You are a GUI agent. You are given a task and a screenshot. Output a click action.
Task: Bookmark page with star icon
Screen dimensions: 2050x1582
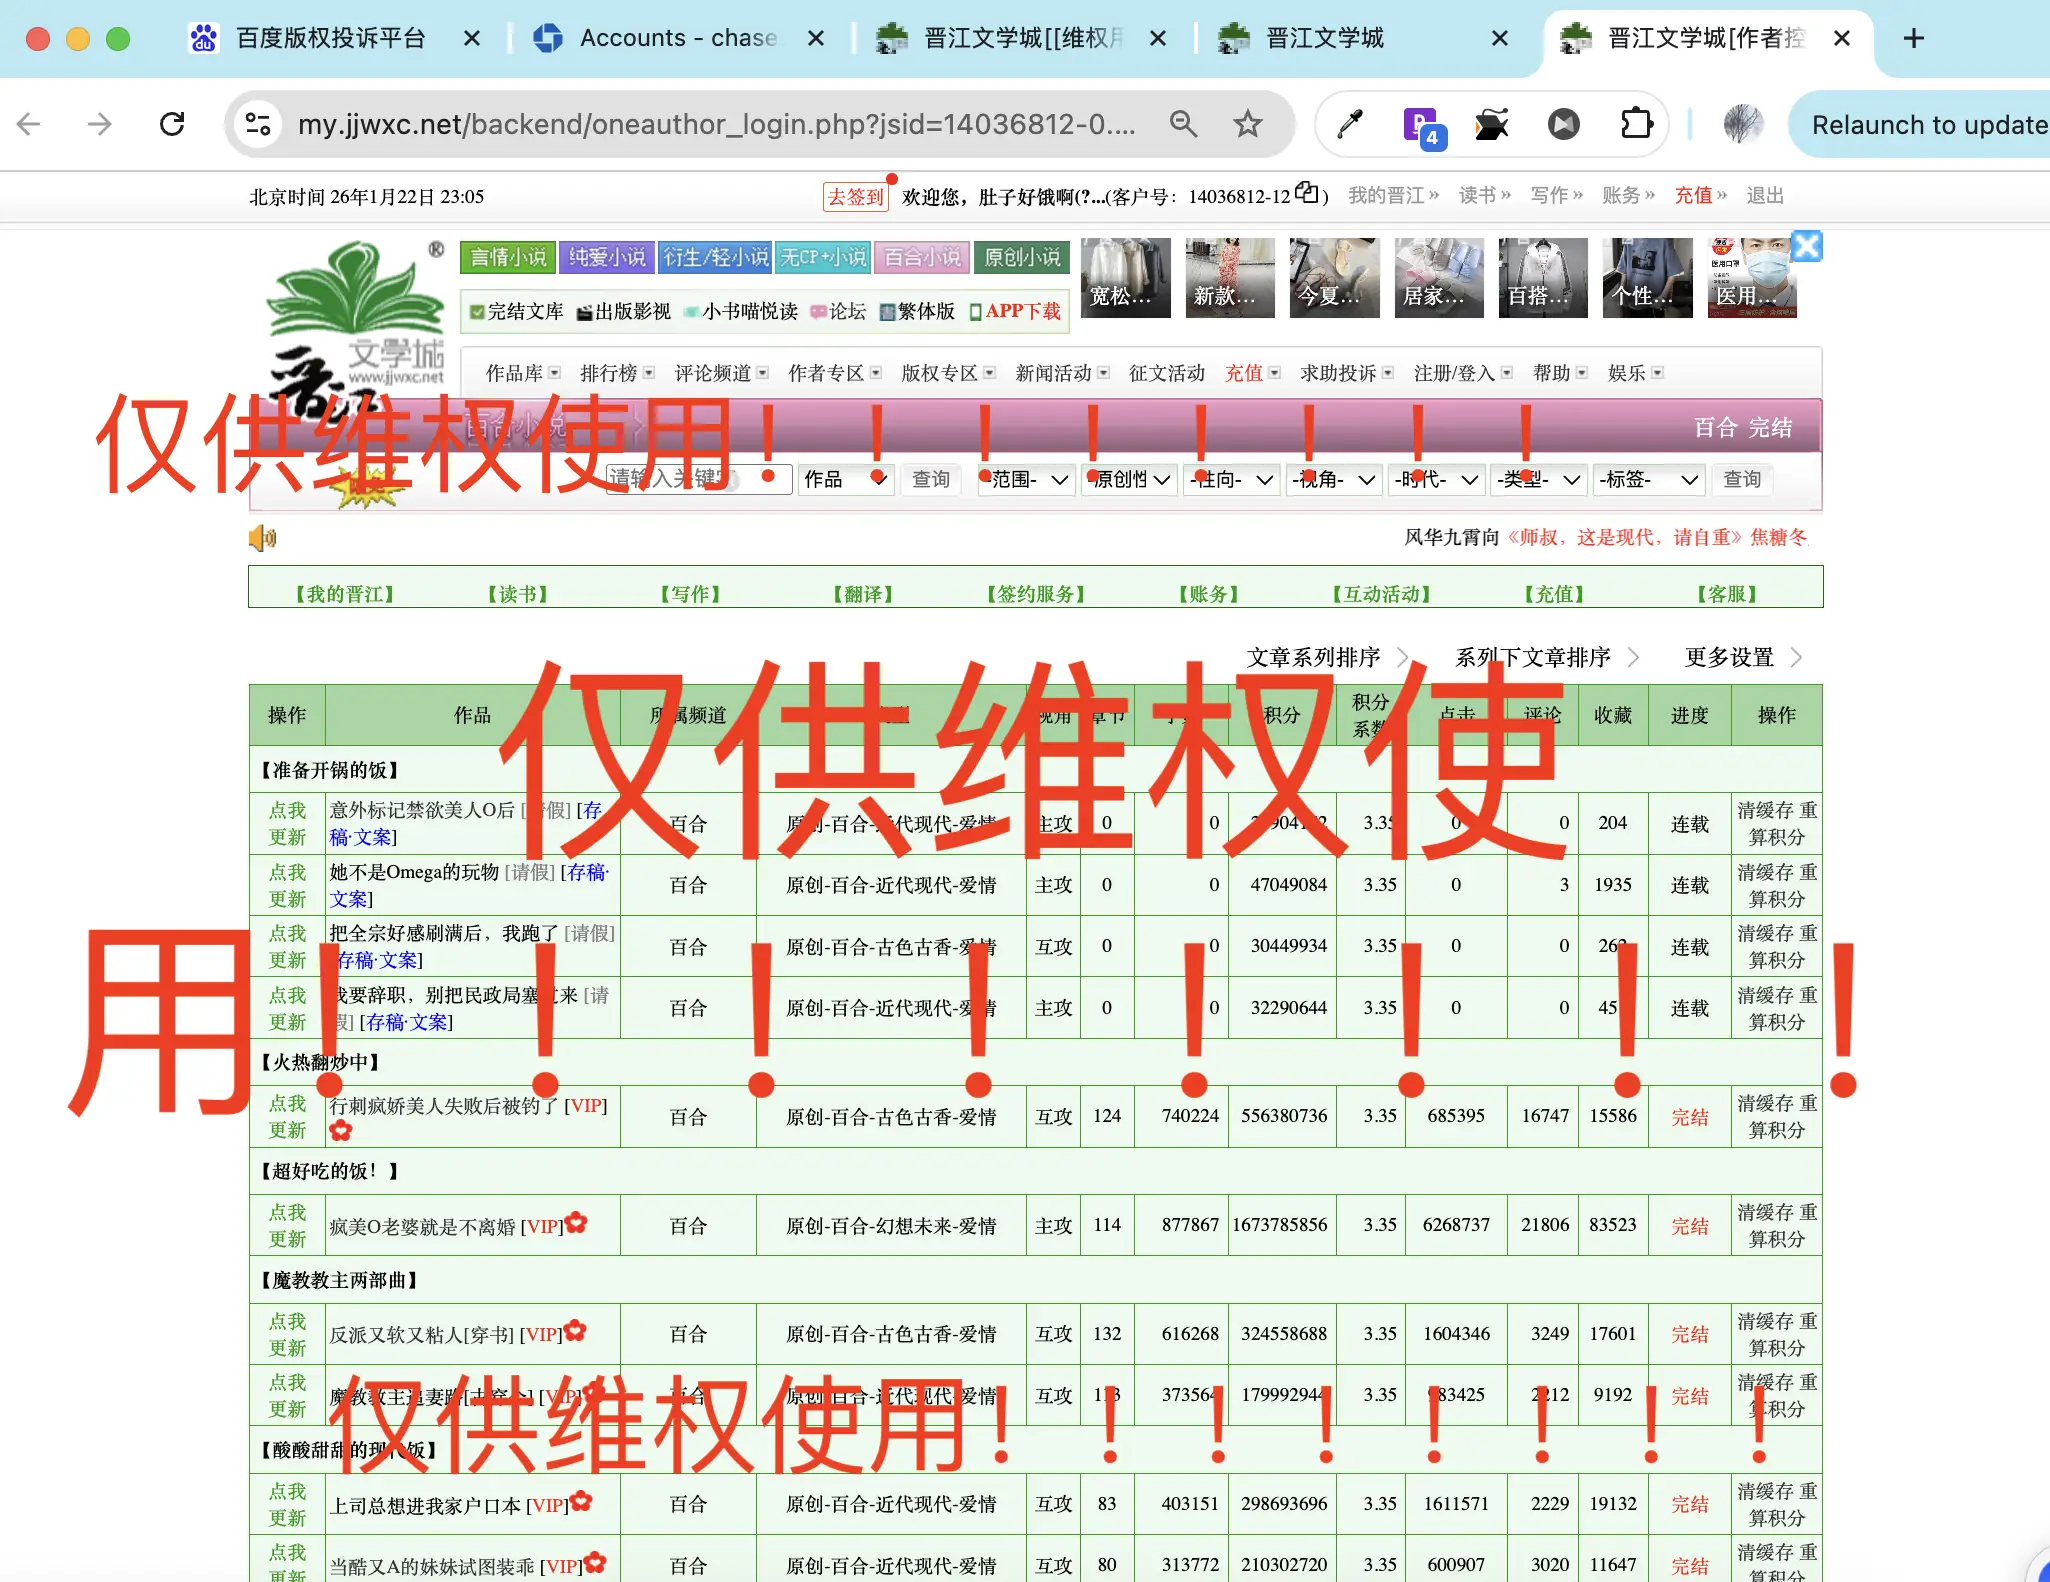(1247, 124)
